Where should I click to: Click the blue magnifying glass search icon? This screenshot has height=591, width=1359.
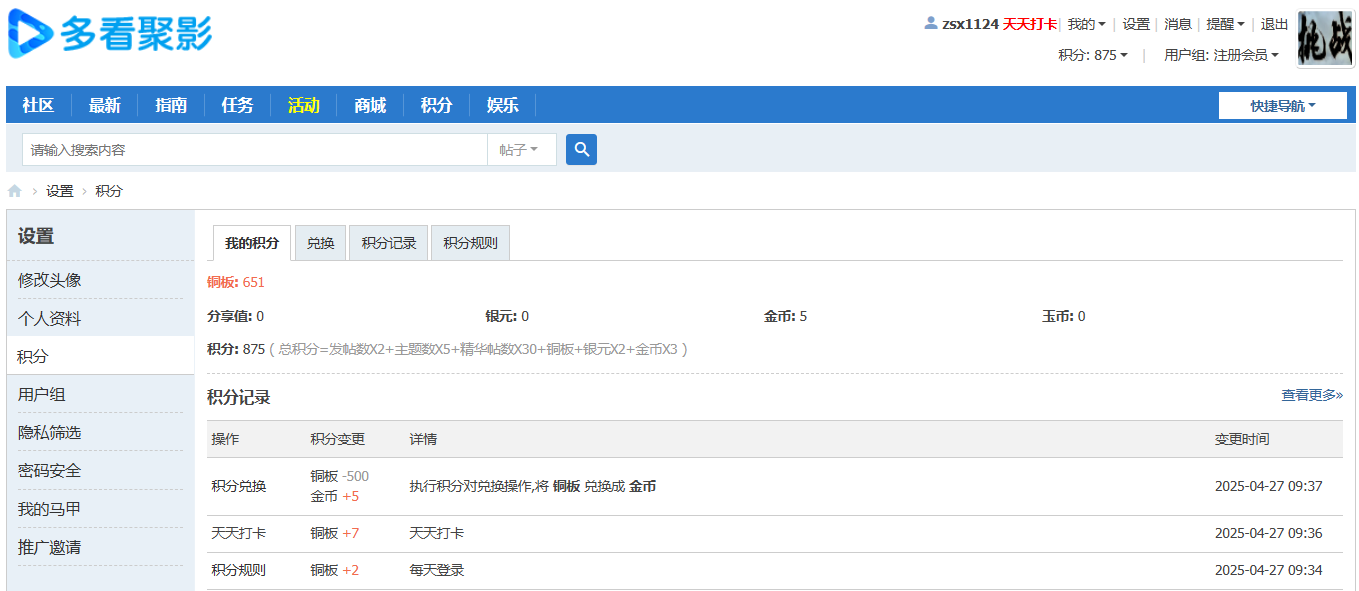[x=581, y=148]
